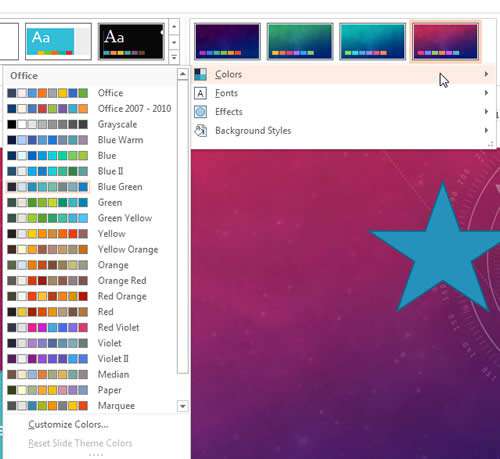The height and width of the screenshot is (459, 500).
Task: Choose the Violet II color scheme
Action: [x=91, y=359]
